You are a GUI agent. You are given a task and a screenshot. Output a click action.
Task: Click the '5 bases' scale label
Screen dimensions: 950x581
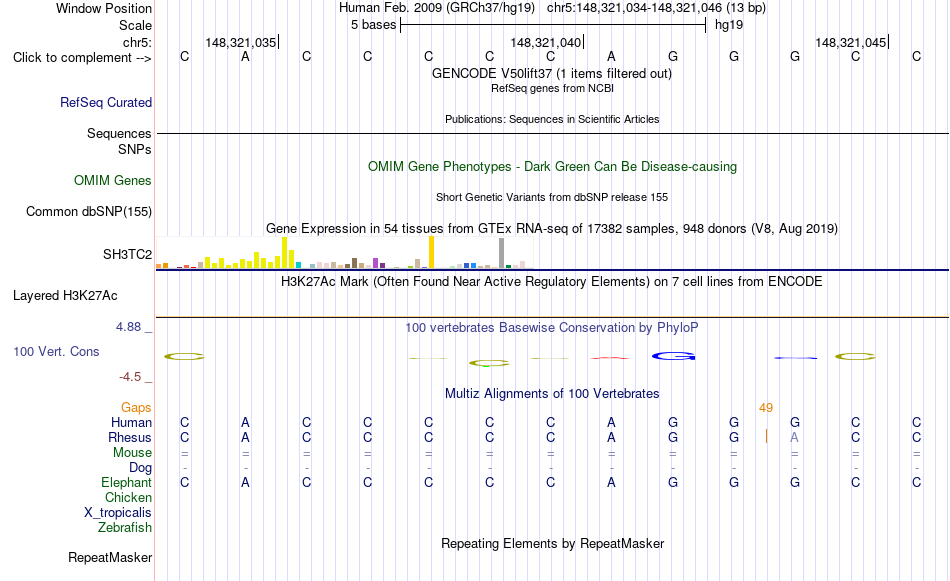coord(373,25)
